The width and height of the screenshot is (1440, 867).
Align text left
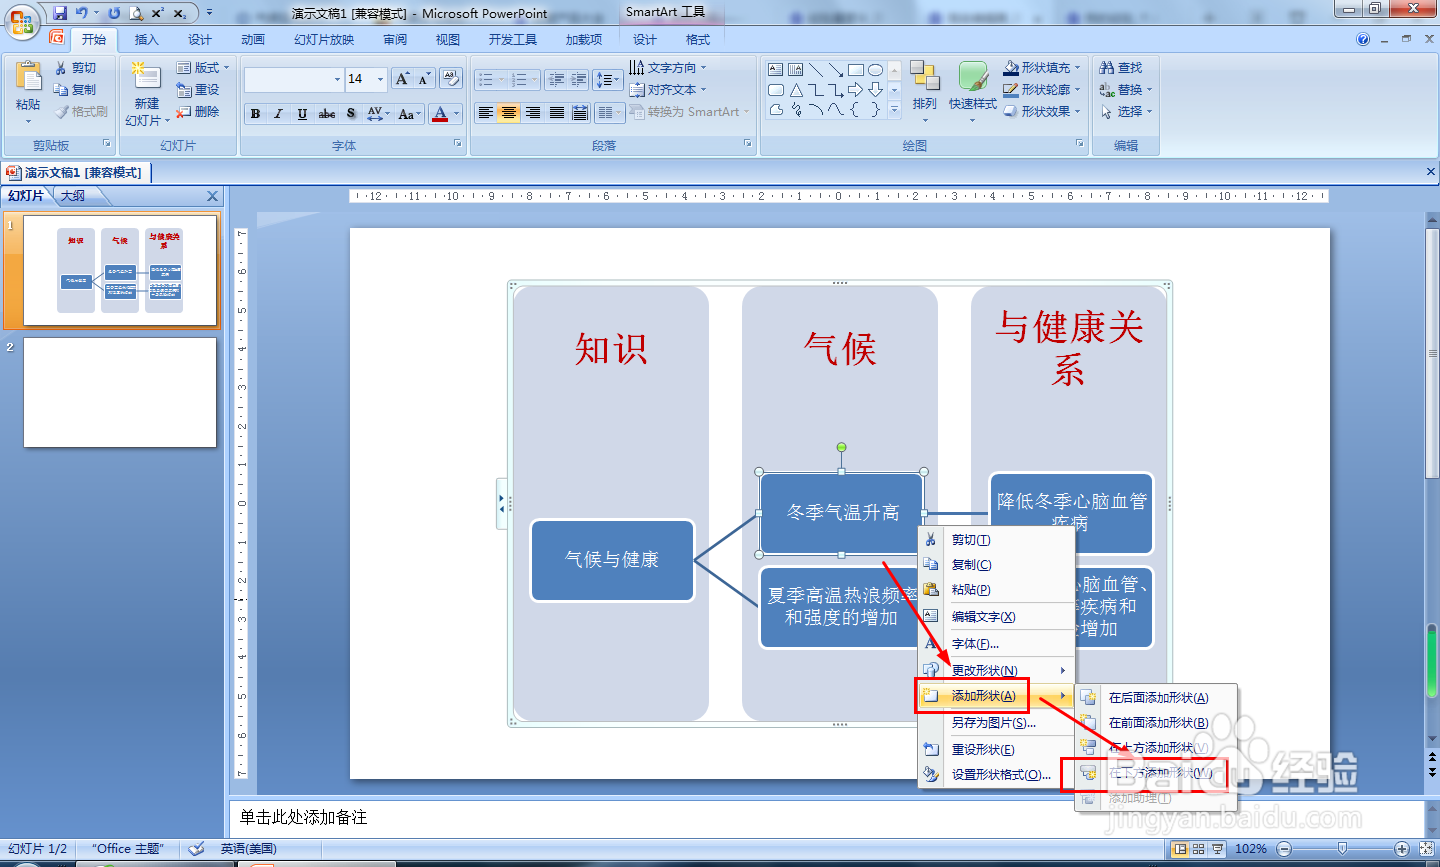click(x=485, y=113)
